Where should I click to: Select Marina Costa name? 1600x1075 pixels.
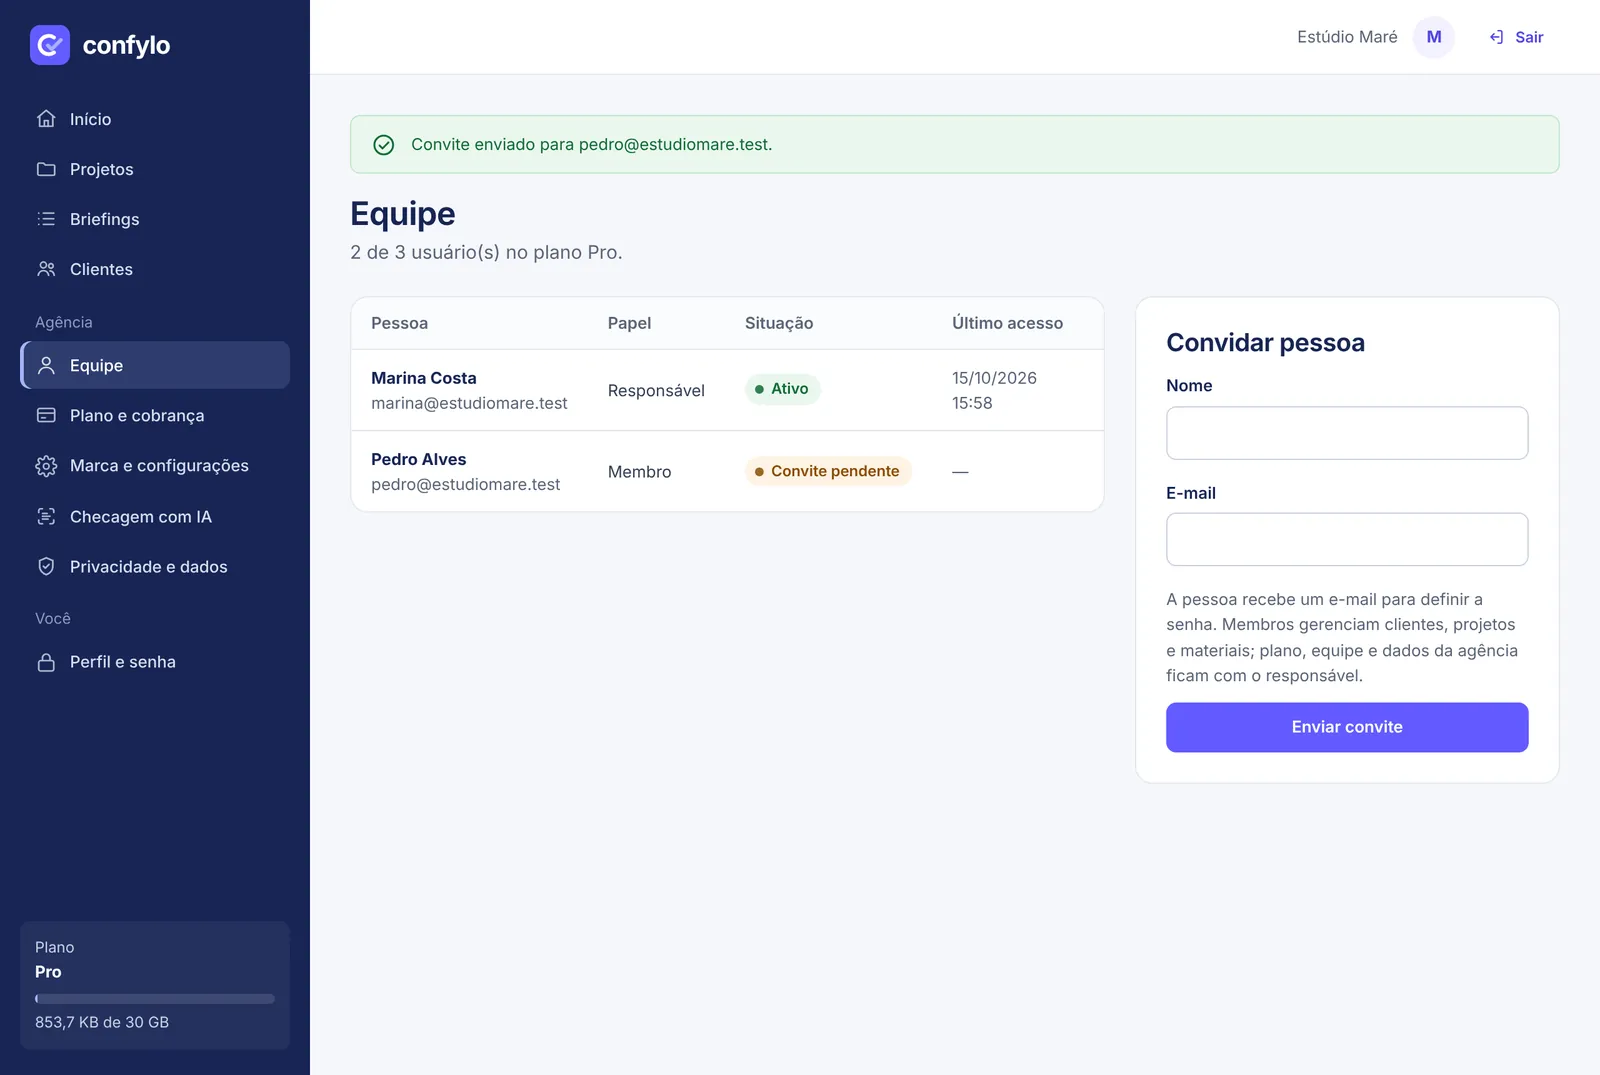(x=424, y=378)
